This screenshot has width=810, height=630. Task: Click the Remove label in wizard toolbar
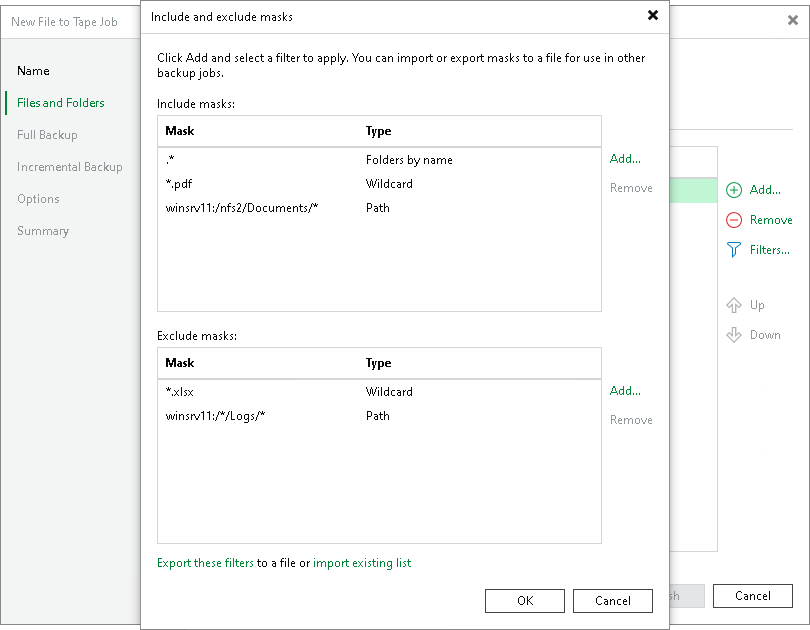point(771,220)
